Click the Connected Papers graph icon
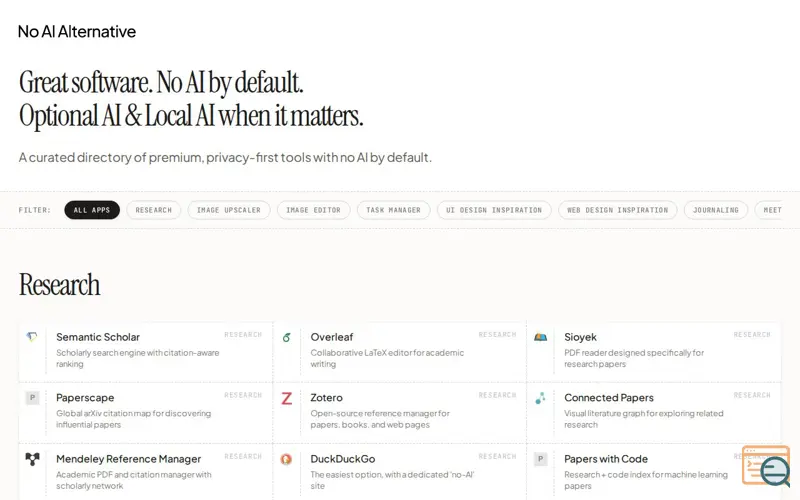Screen dimensions: 800x500 pos(540,398)
